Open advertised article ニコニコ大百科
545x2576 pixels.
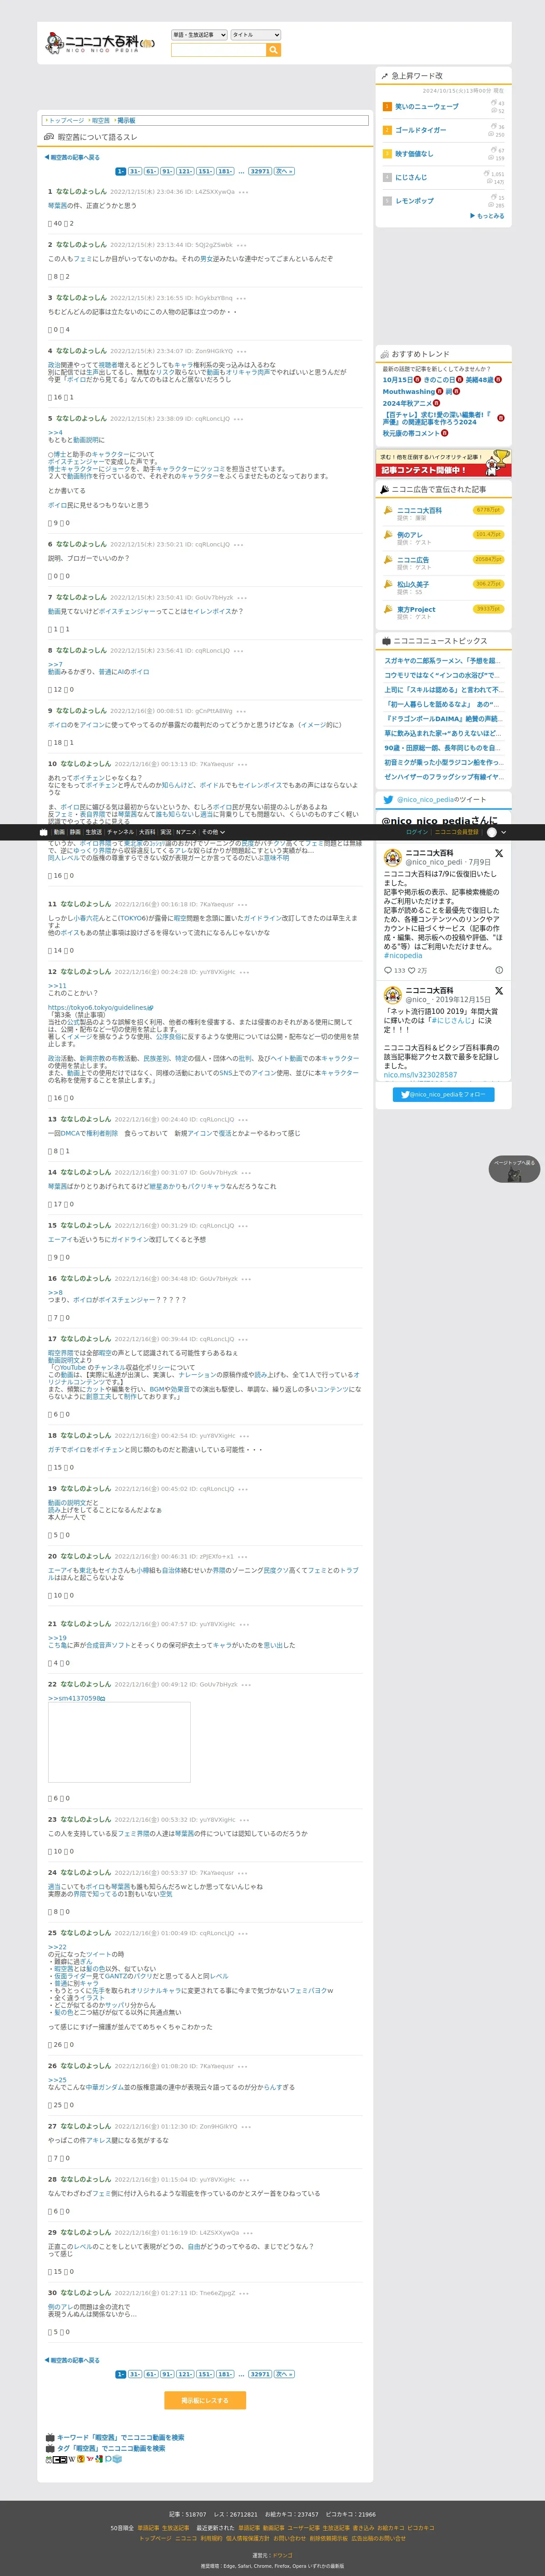(419, 510)
